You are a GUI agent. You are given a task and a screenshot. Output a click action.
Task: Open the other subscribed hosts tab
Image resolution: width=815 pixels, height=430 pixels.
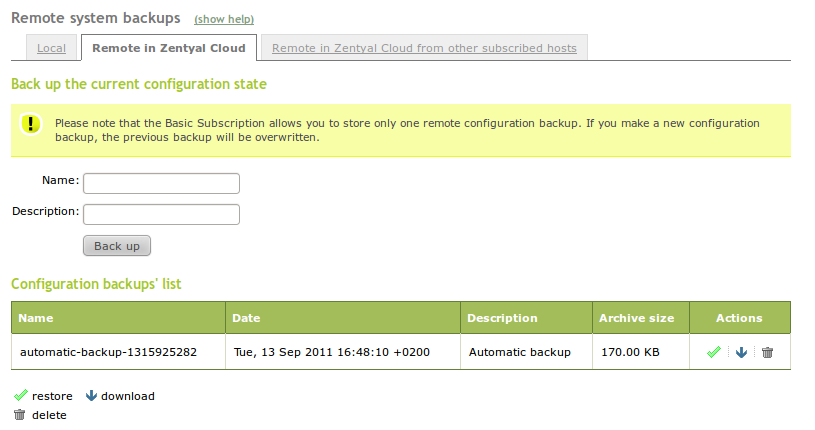tap(425, 47)
